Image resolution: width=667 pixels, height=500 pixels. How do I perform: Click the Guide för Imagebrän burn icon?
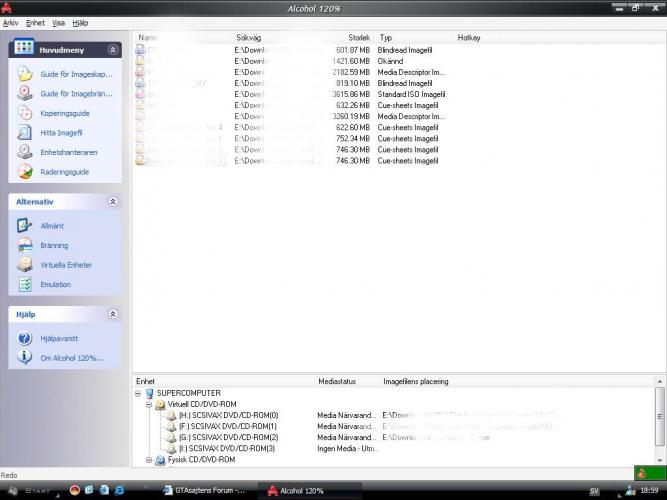25,93
